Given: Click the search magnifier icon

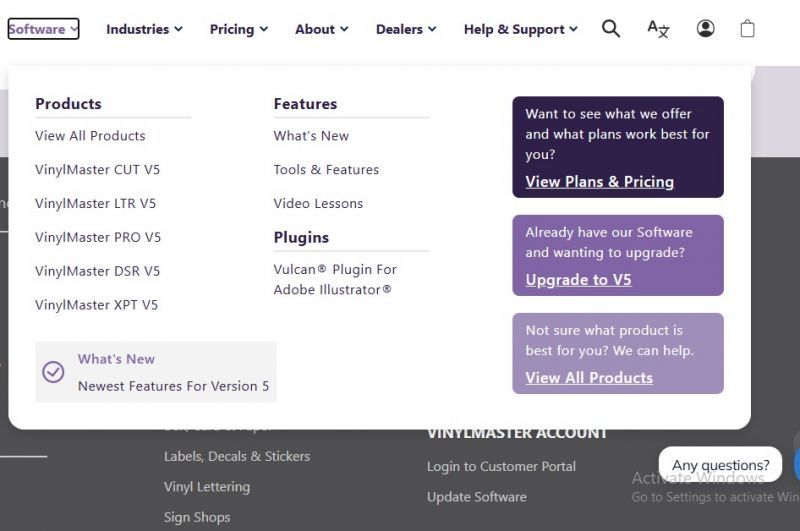Looking at the screenshot, I should [x=610, y=29].
